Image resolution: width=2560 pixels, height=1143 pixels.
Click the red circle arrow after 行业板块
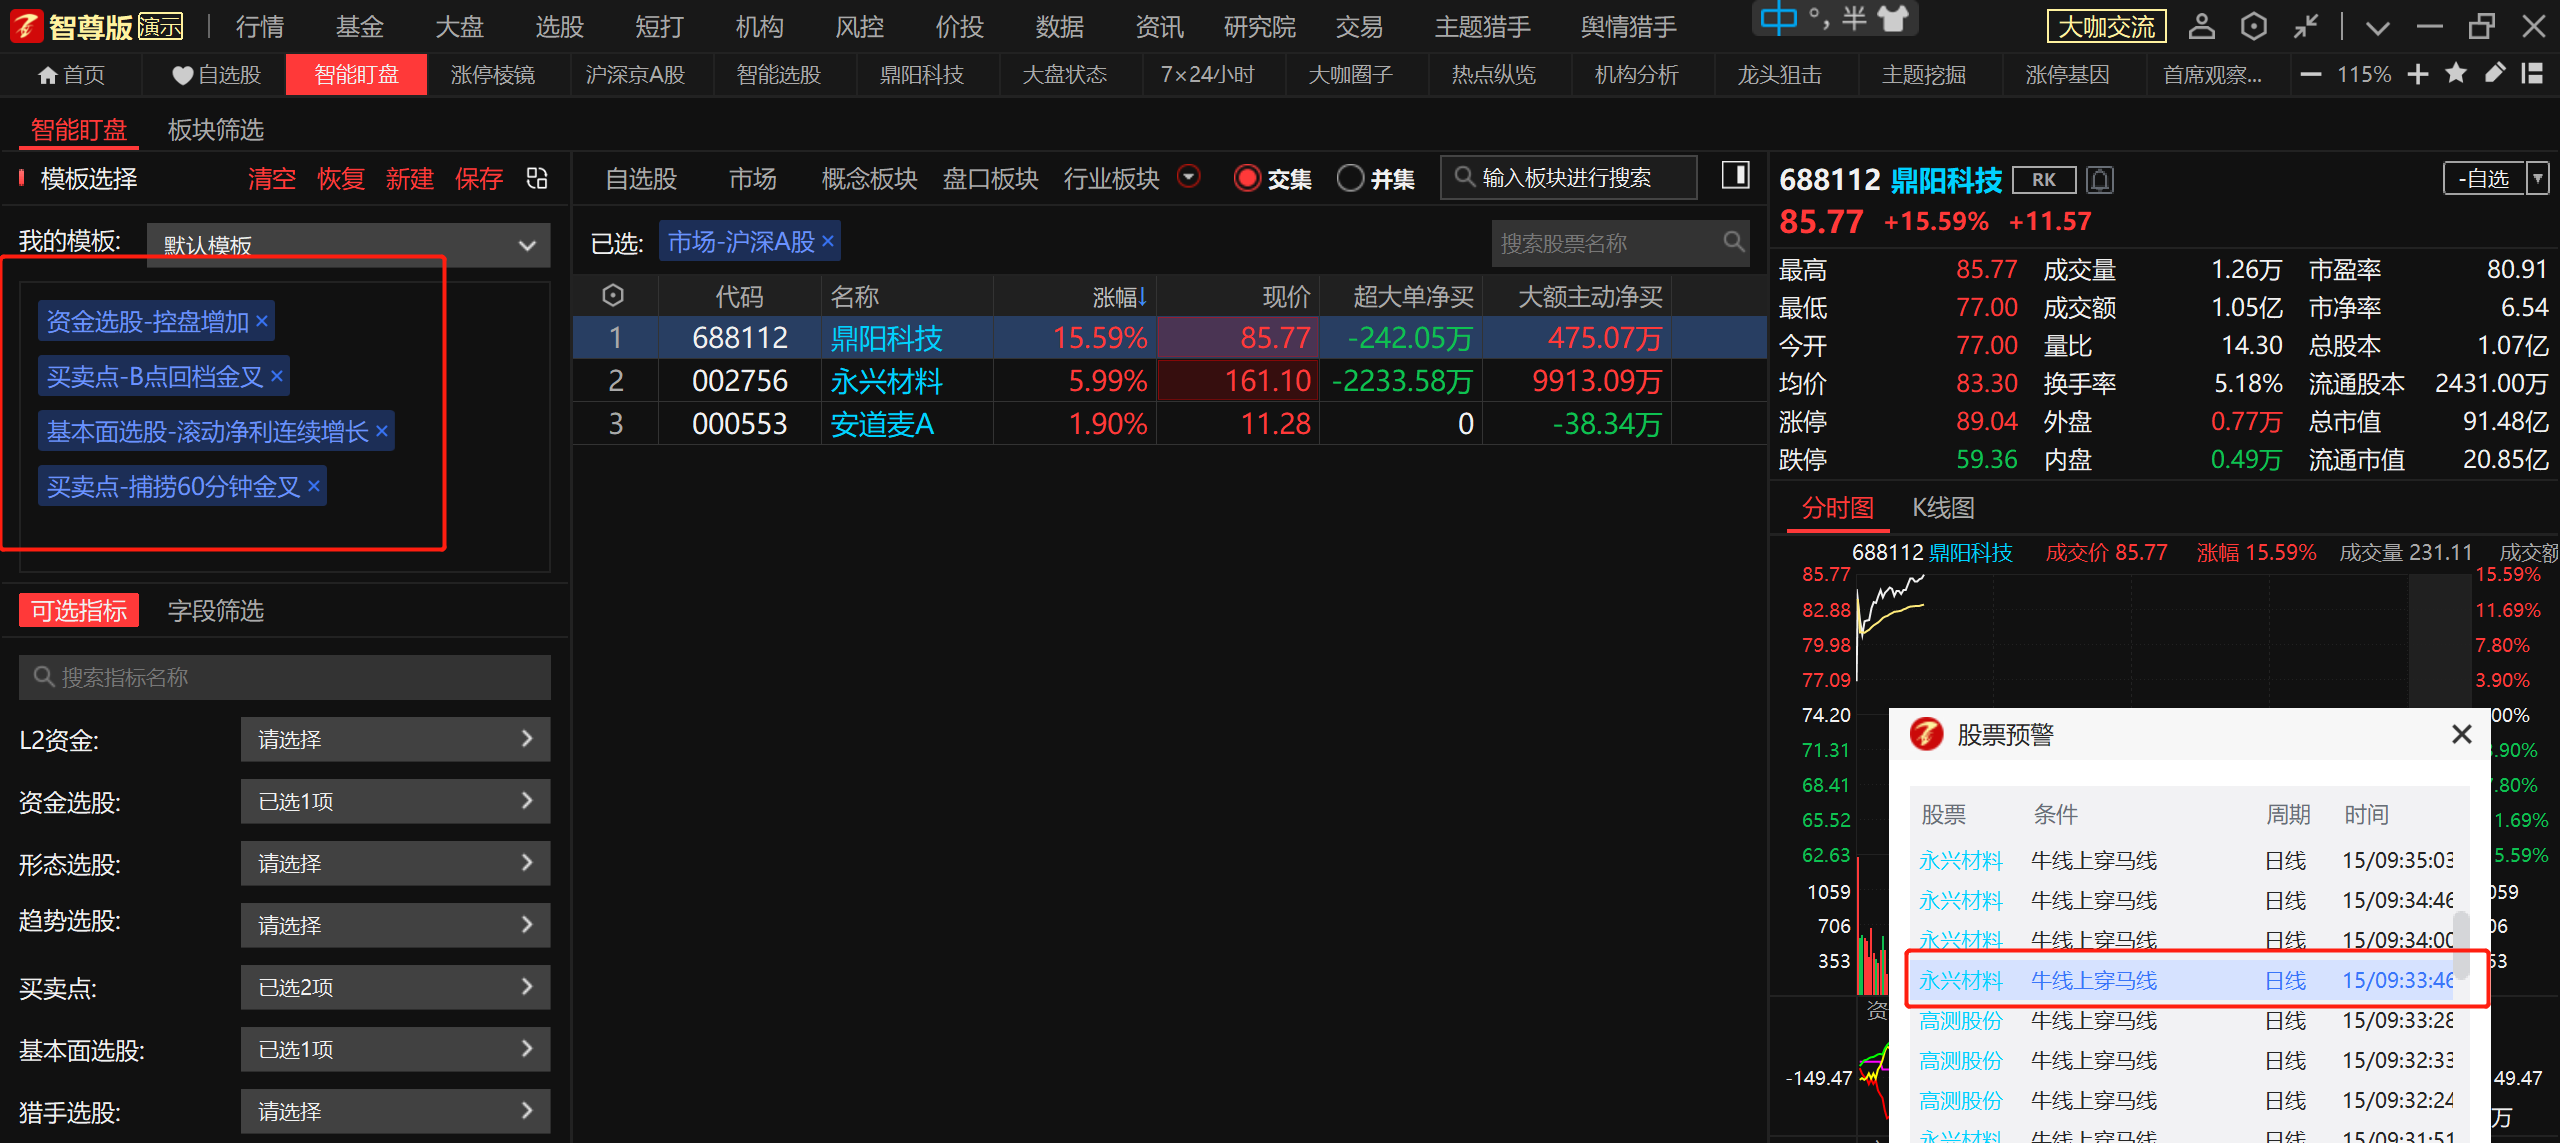pyautogui.click(x=1188, y=177)
